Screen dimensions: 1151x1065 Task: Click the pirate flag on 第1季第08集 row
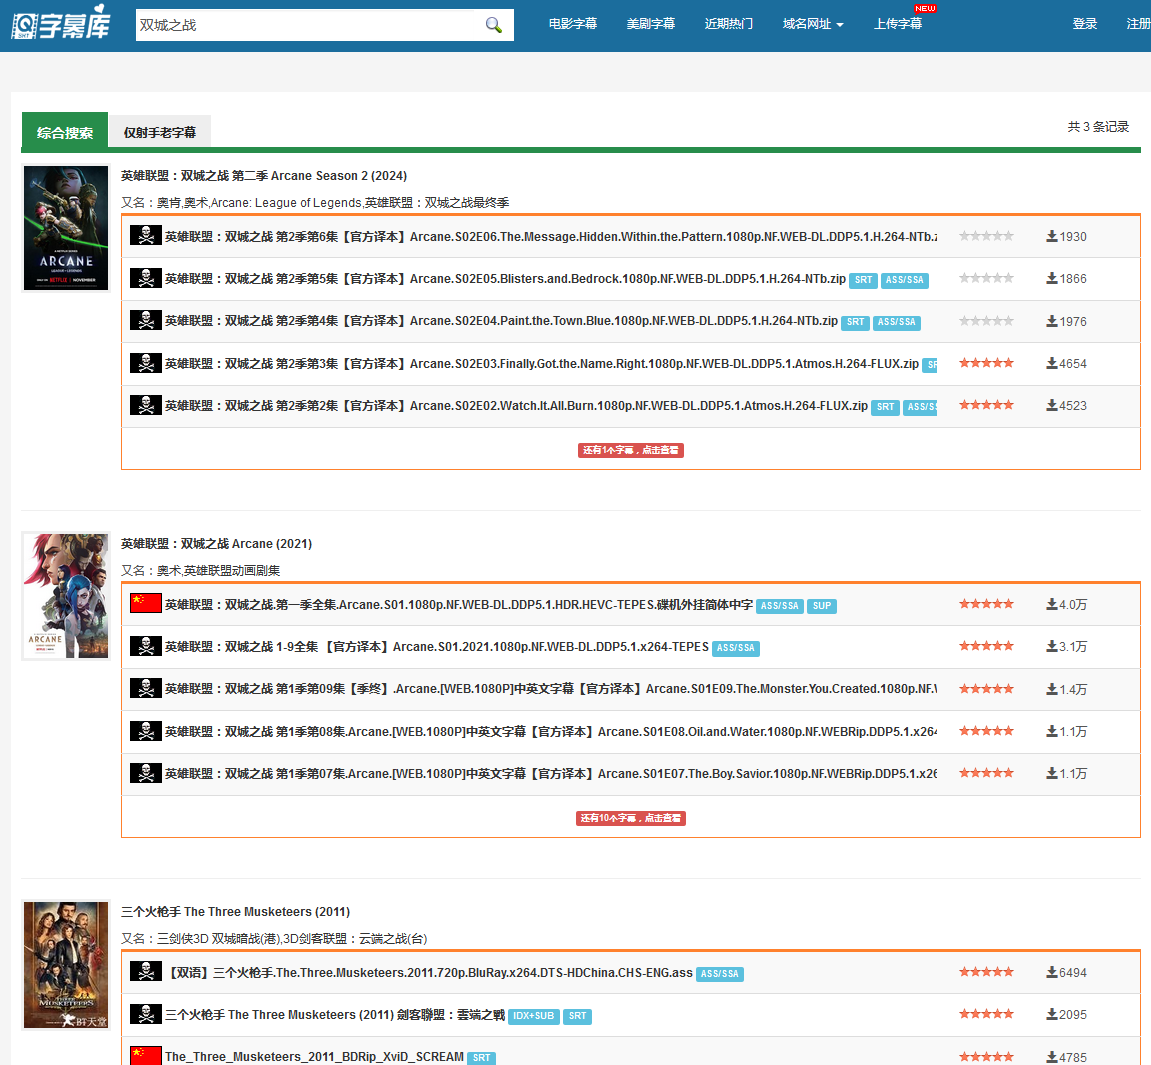146,731
